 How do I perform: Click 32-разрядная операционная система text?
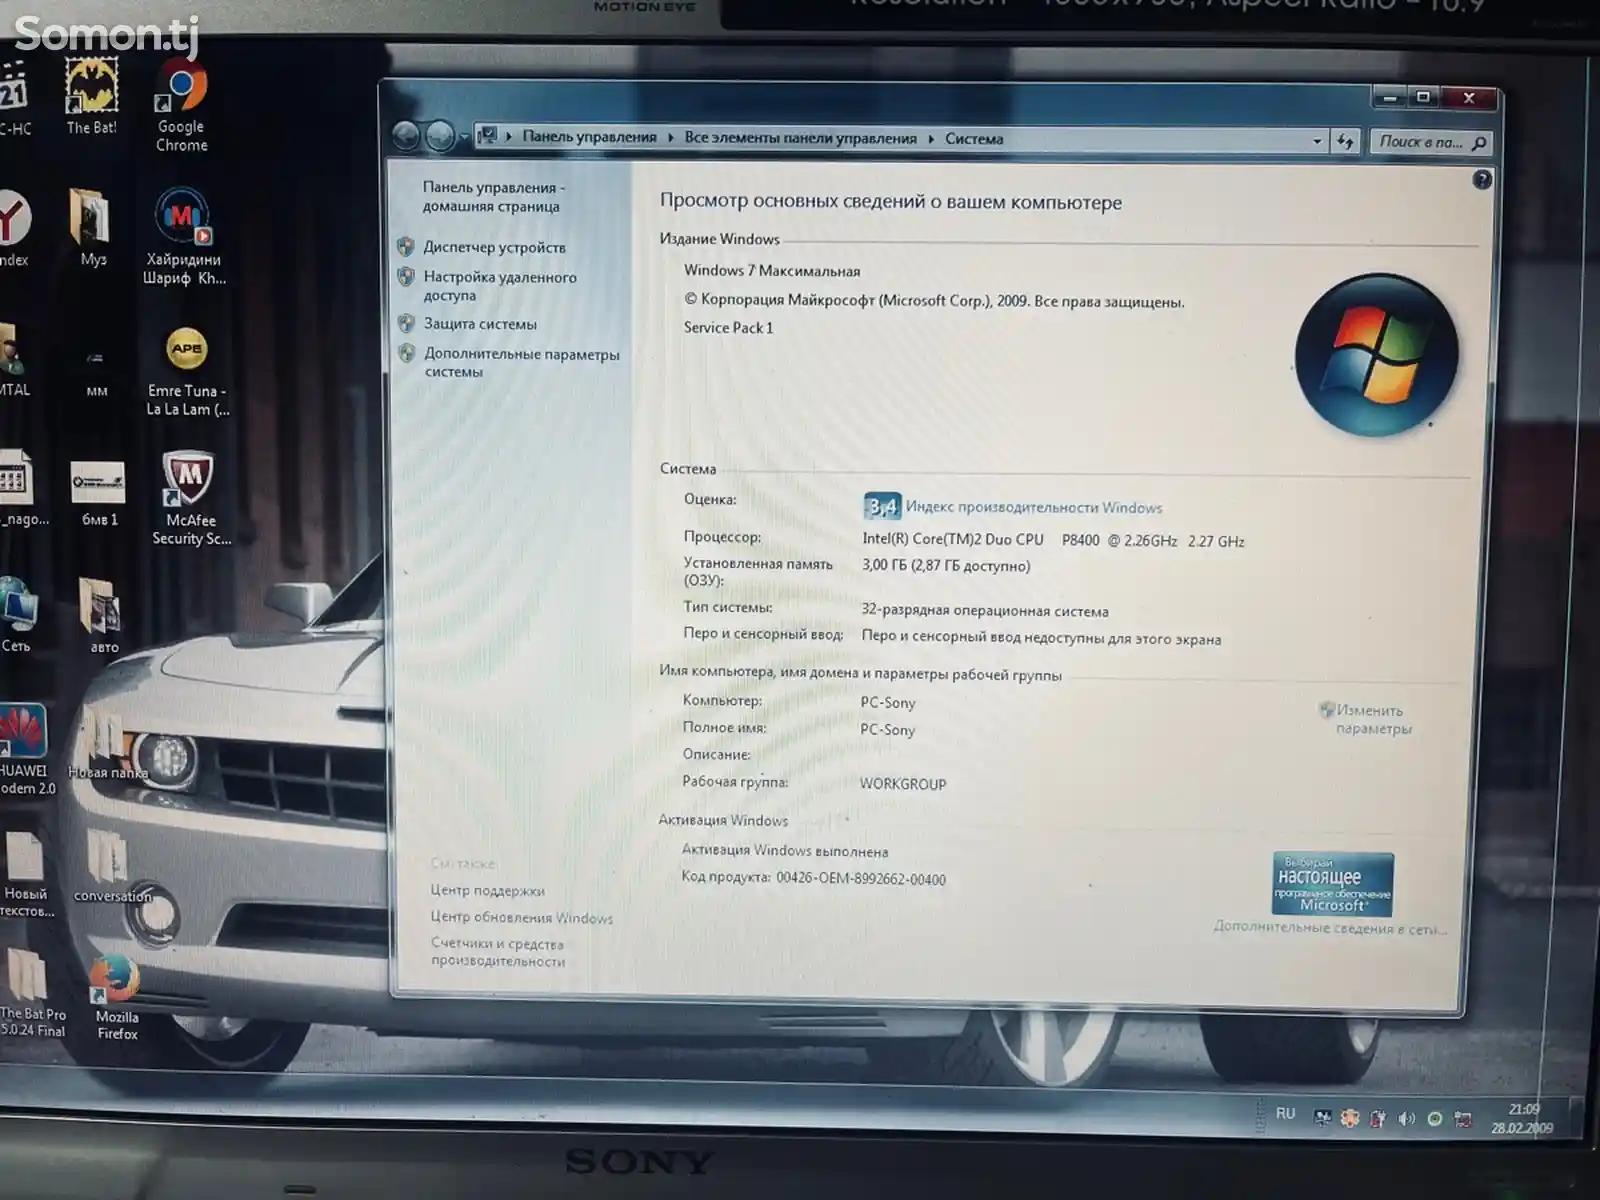(x=985, y=611)
